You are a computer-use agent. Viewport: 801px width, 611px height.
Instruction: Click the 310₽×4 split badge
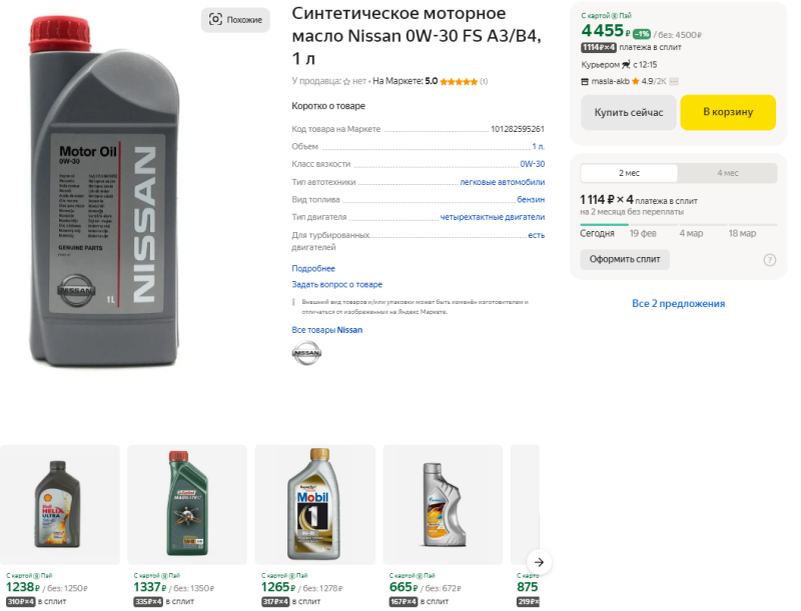pyautogui.click(x=20, y=602)
